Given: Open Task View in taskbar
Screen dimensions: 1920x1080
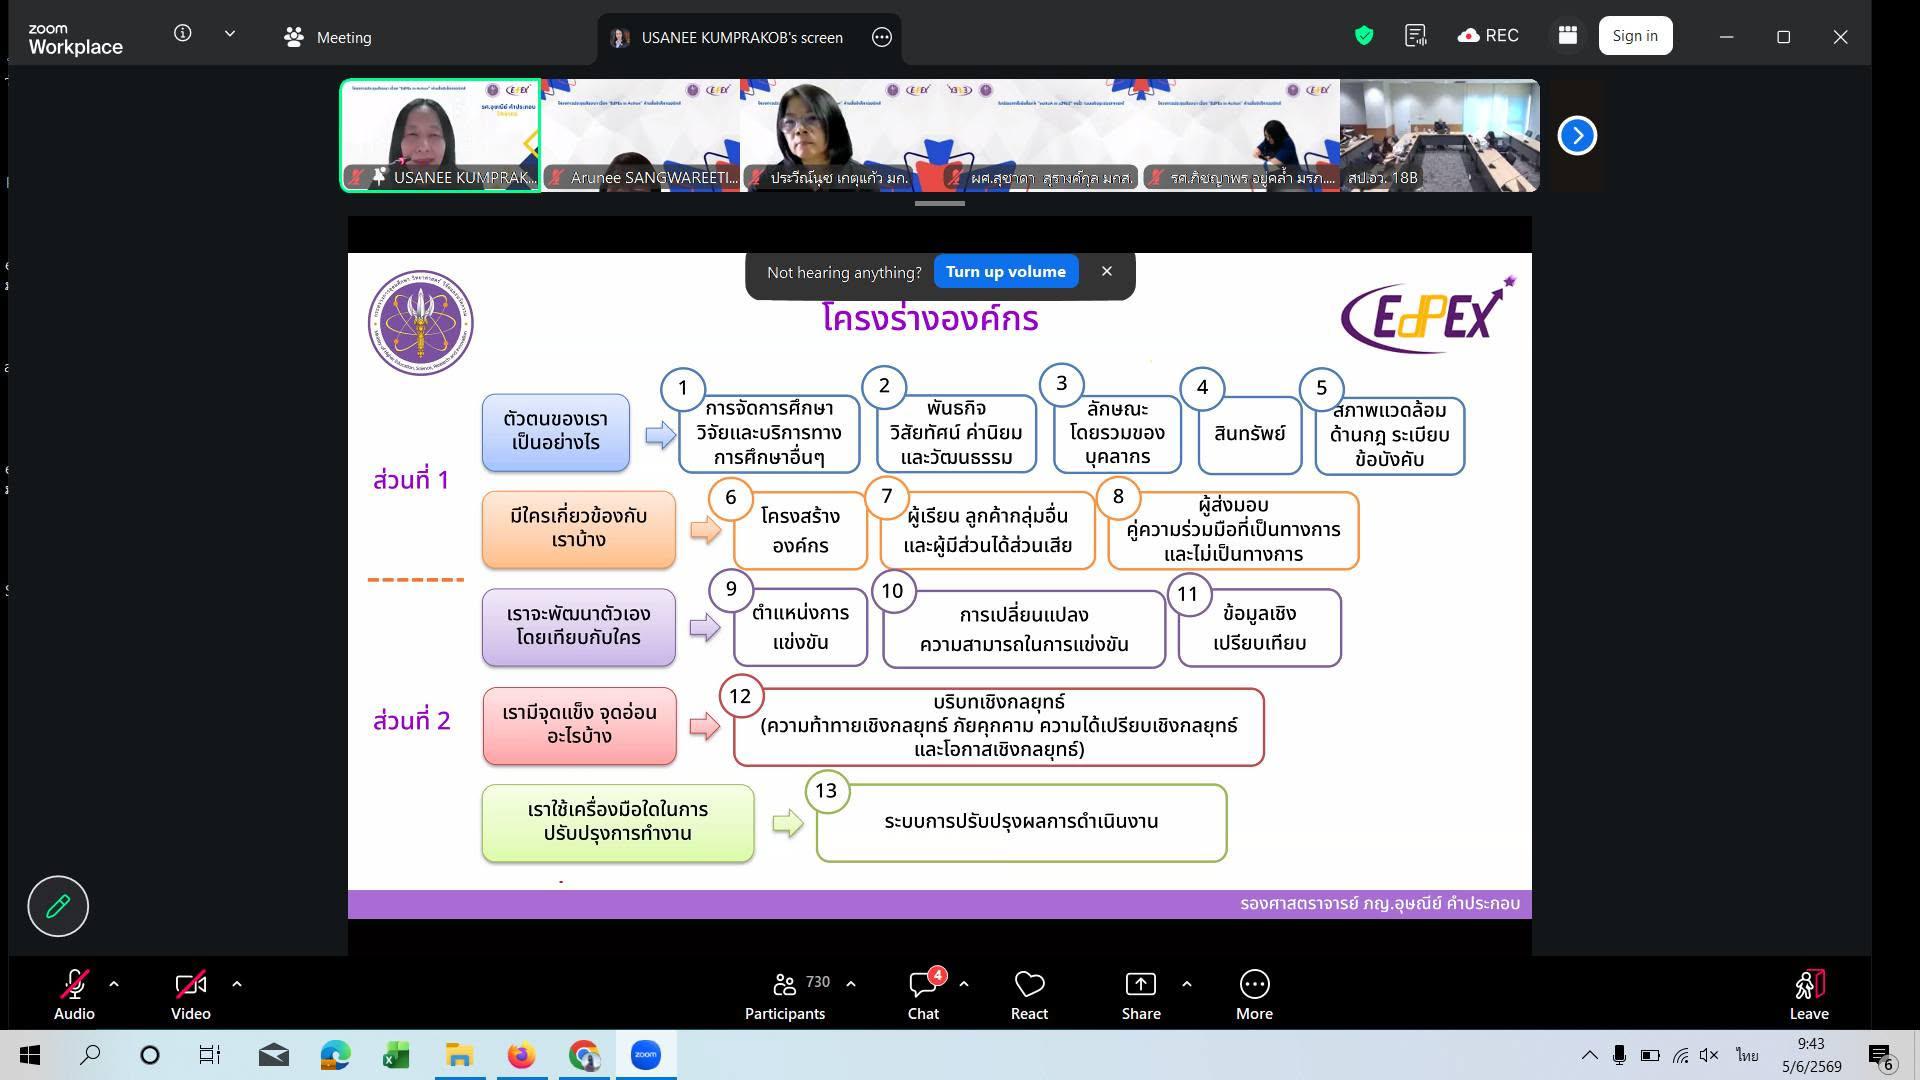Looking at the screenshot, I should 209,1055.
